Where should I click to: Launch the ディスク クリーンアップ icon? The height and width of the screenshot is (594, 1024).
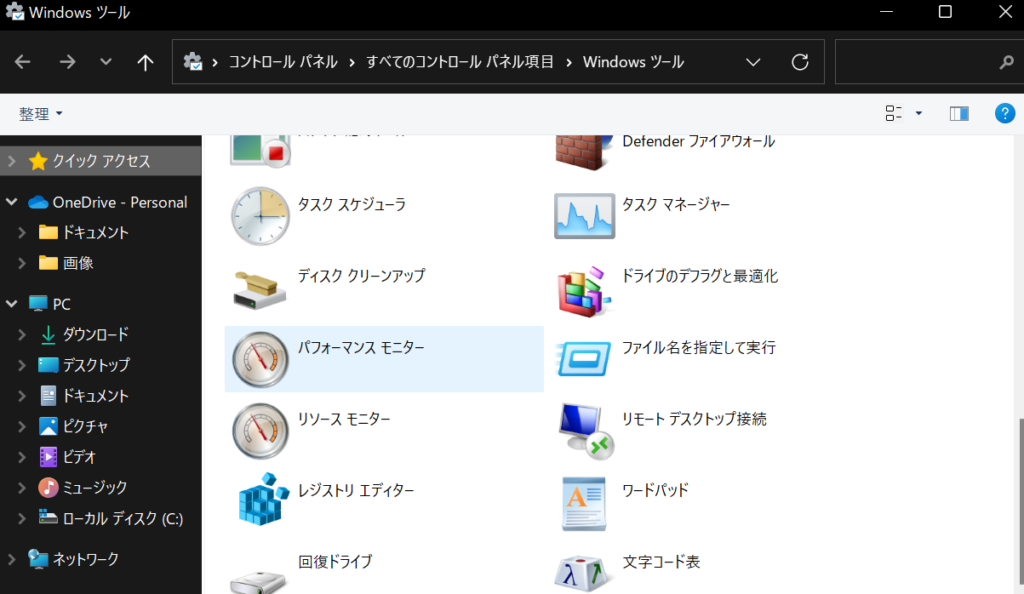click(259, 292)
